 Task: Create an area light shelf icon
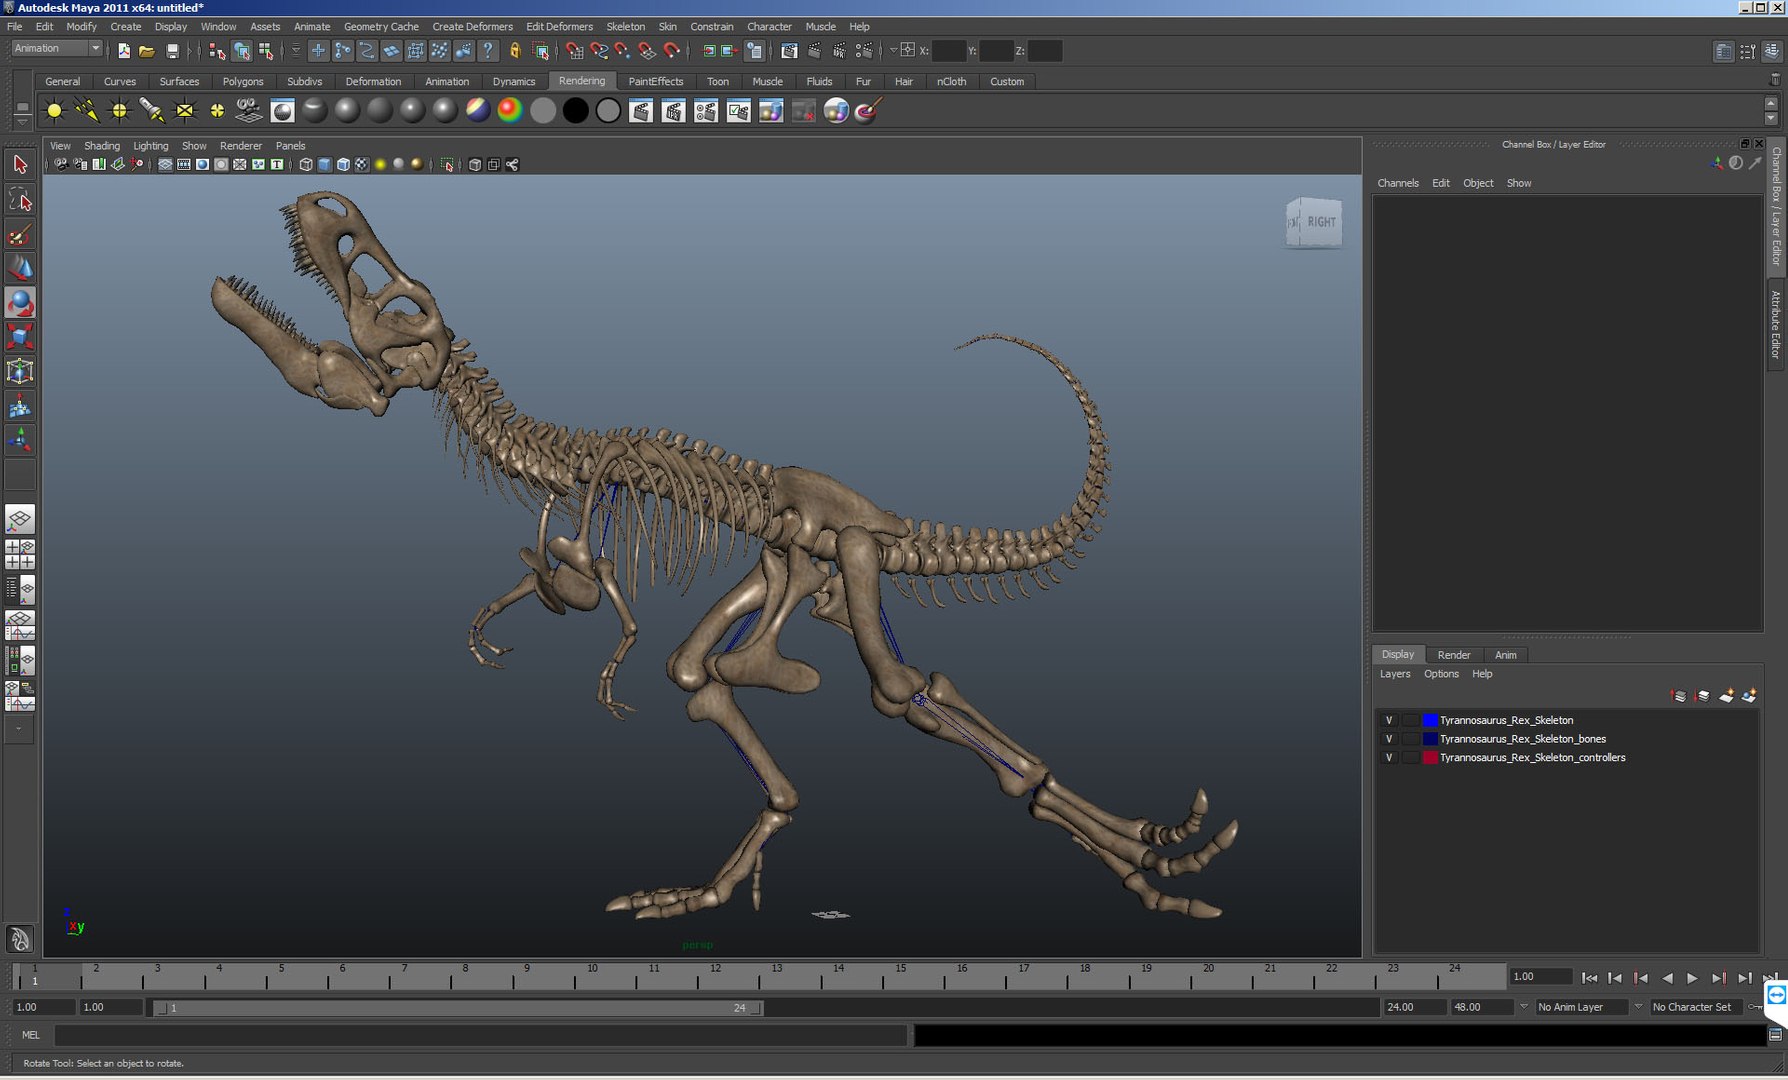pyautogui.click(x=185, y=111)
